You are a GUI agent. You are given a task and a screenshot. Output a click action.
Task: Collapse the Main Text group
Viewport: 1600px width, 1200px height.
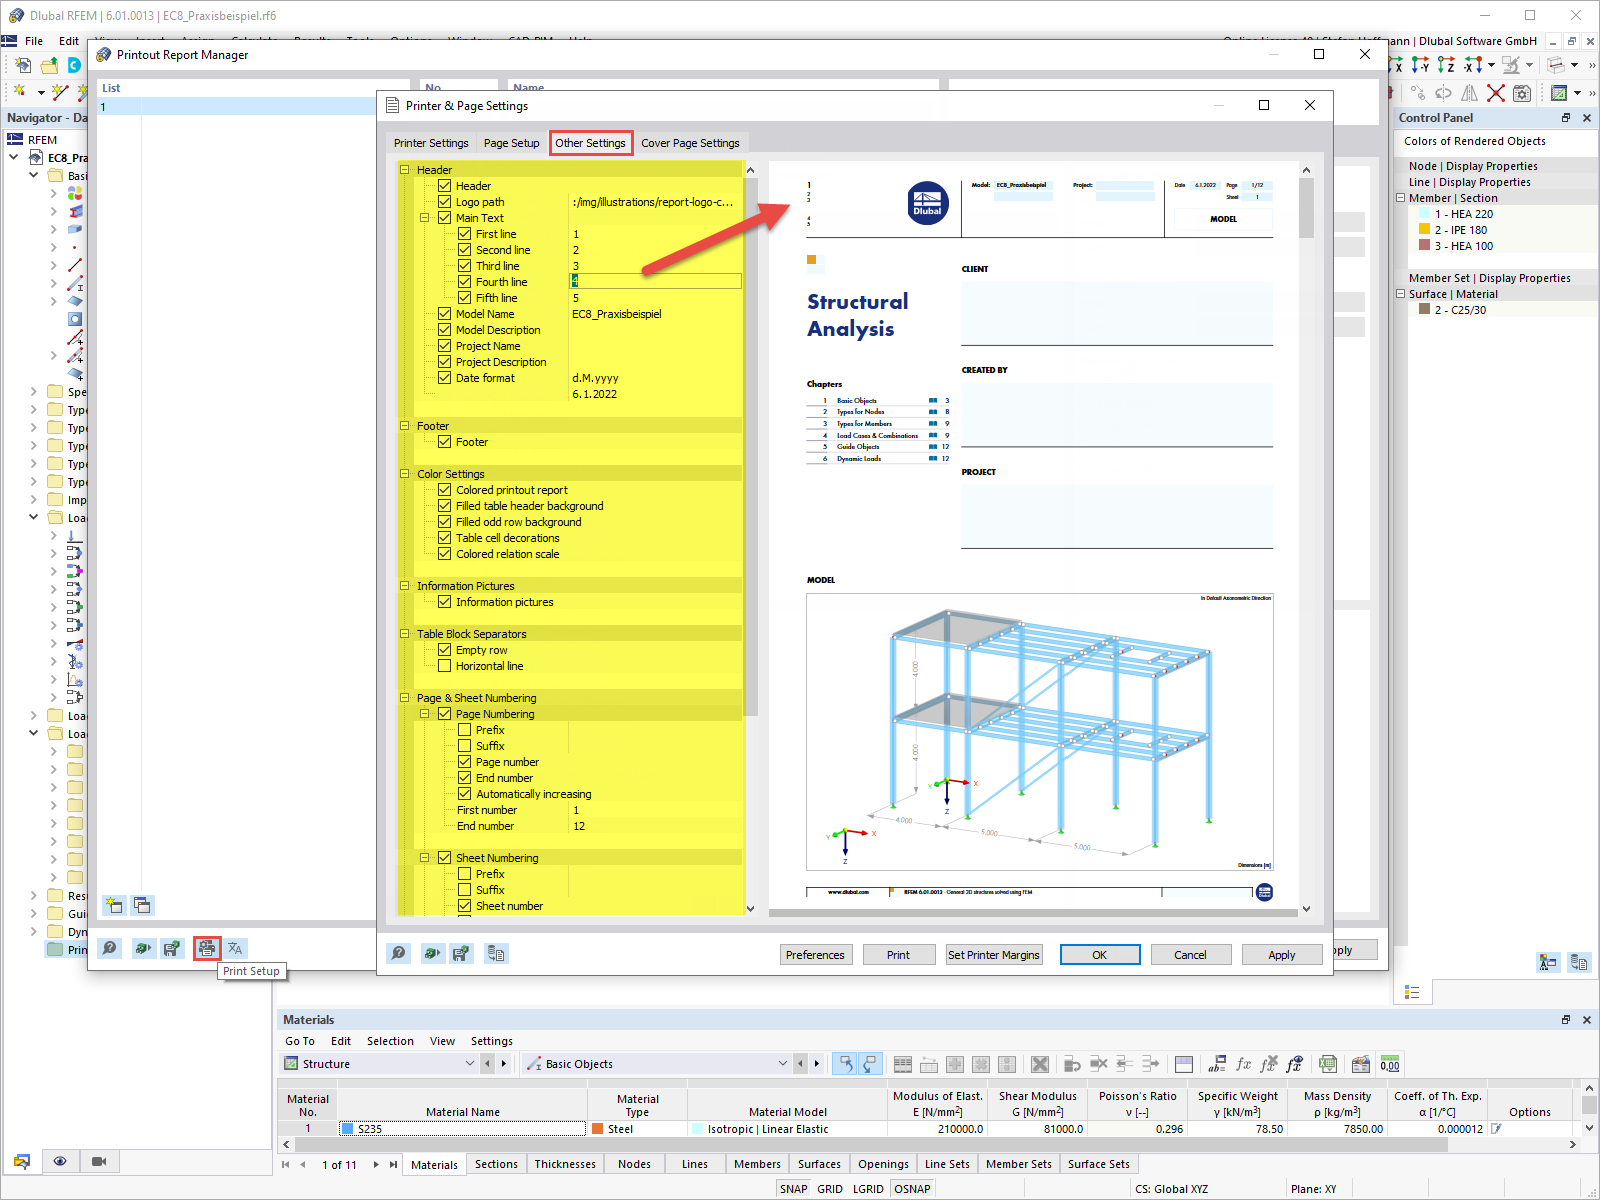(x=425, y=218)
